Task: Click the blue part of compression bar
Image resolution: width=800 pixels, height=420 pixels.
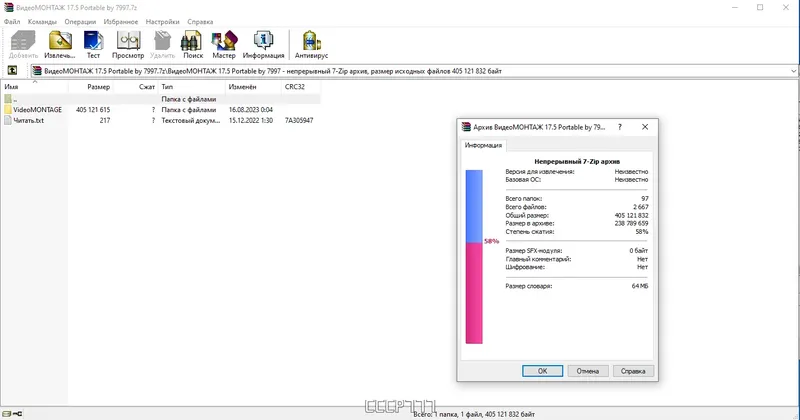Action: coord(474,206)
